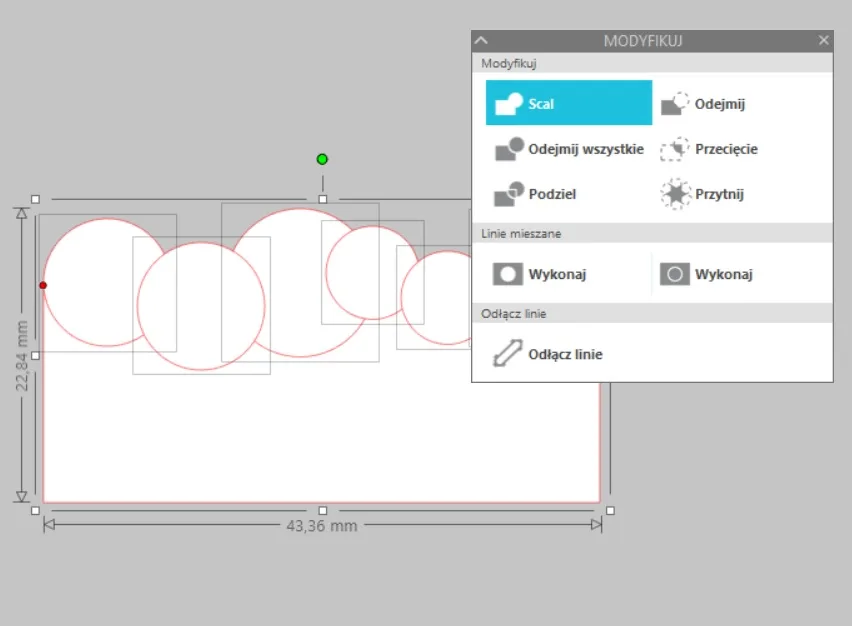This screenshot has width=852, height=626.
Task: Click the 43,36 mm width dimension label
Action: [322, 526]
